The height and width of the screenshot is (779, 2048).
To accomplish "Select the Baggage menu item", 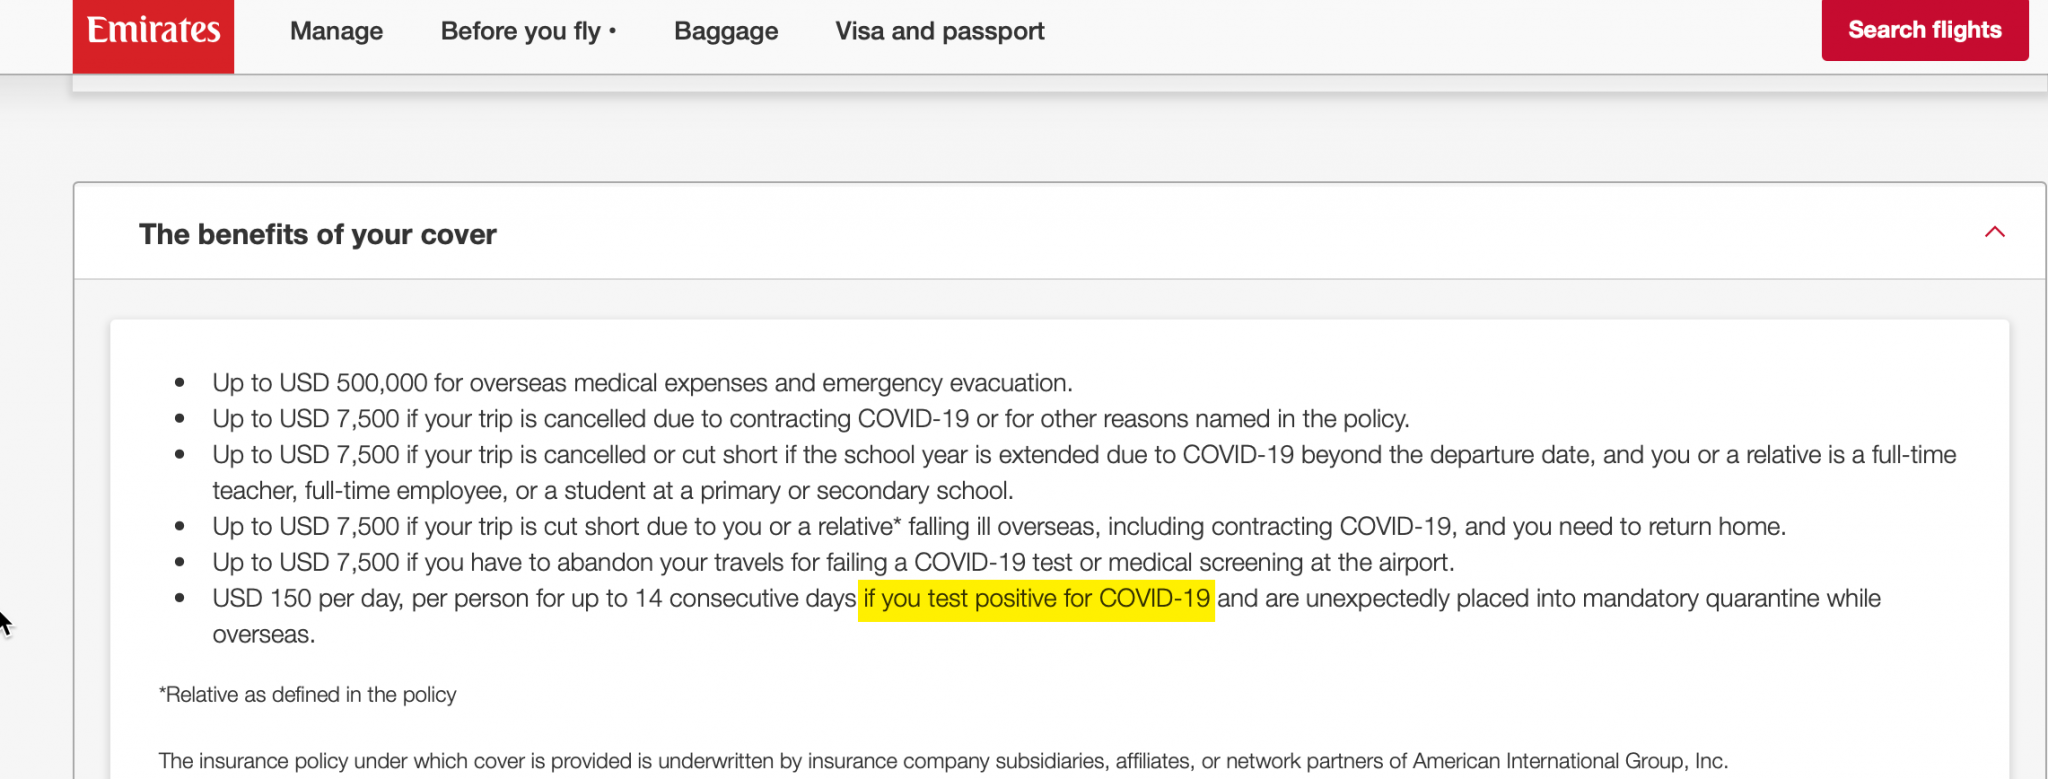I will coord(726,31).
